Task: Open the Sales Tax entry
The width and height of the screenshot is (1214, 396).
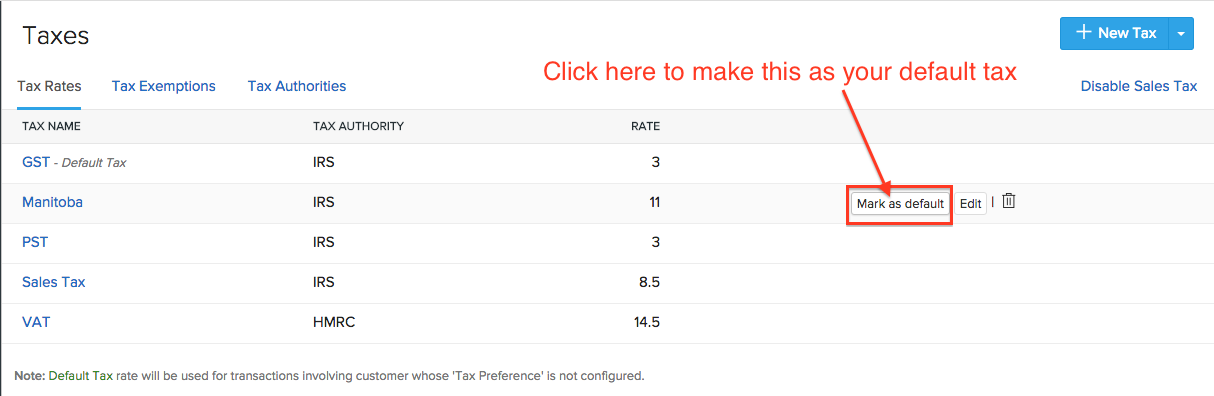Action: (54, 282)
